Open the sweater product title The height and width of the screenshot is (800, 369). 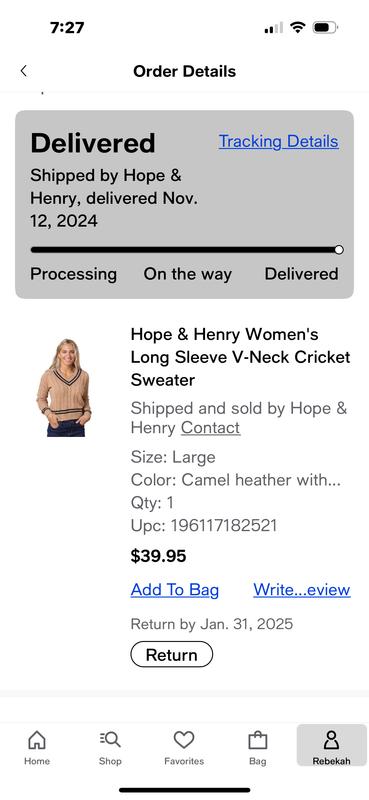[x=240, y=357]
